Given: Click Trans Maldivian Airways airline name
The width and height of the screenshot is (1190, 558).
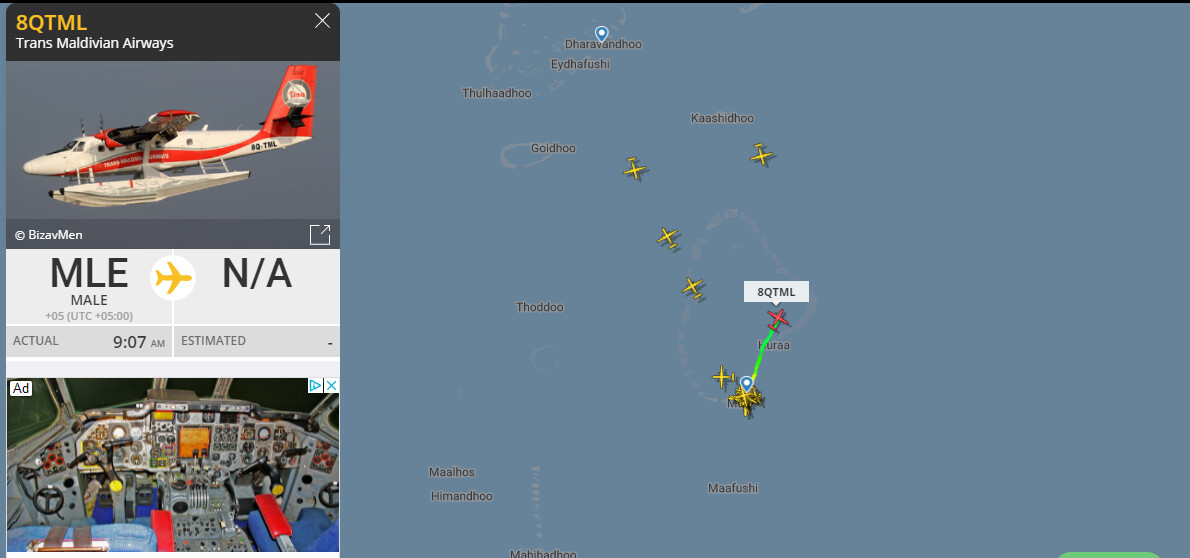Looking at the screenshot, I should coord(95,43).
